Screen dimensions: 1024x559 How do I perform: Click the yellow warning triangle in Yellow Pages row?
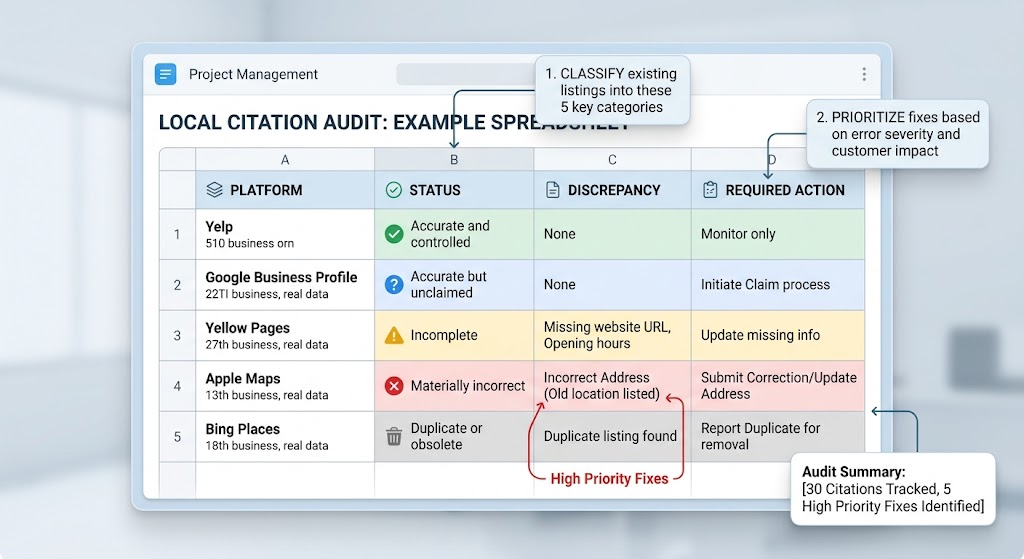pyautogui.click(x=394, y=335)
